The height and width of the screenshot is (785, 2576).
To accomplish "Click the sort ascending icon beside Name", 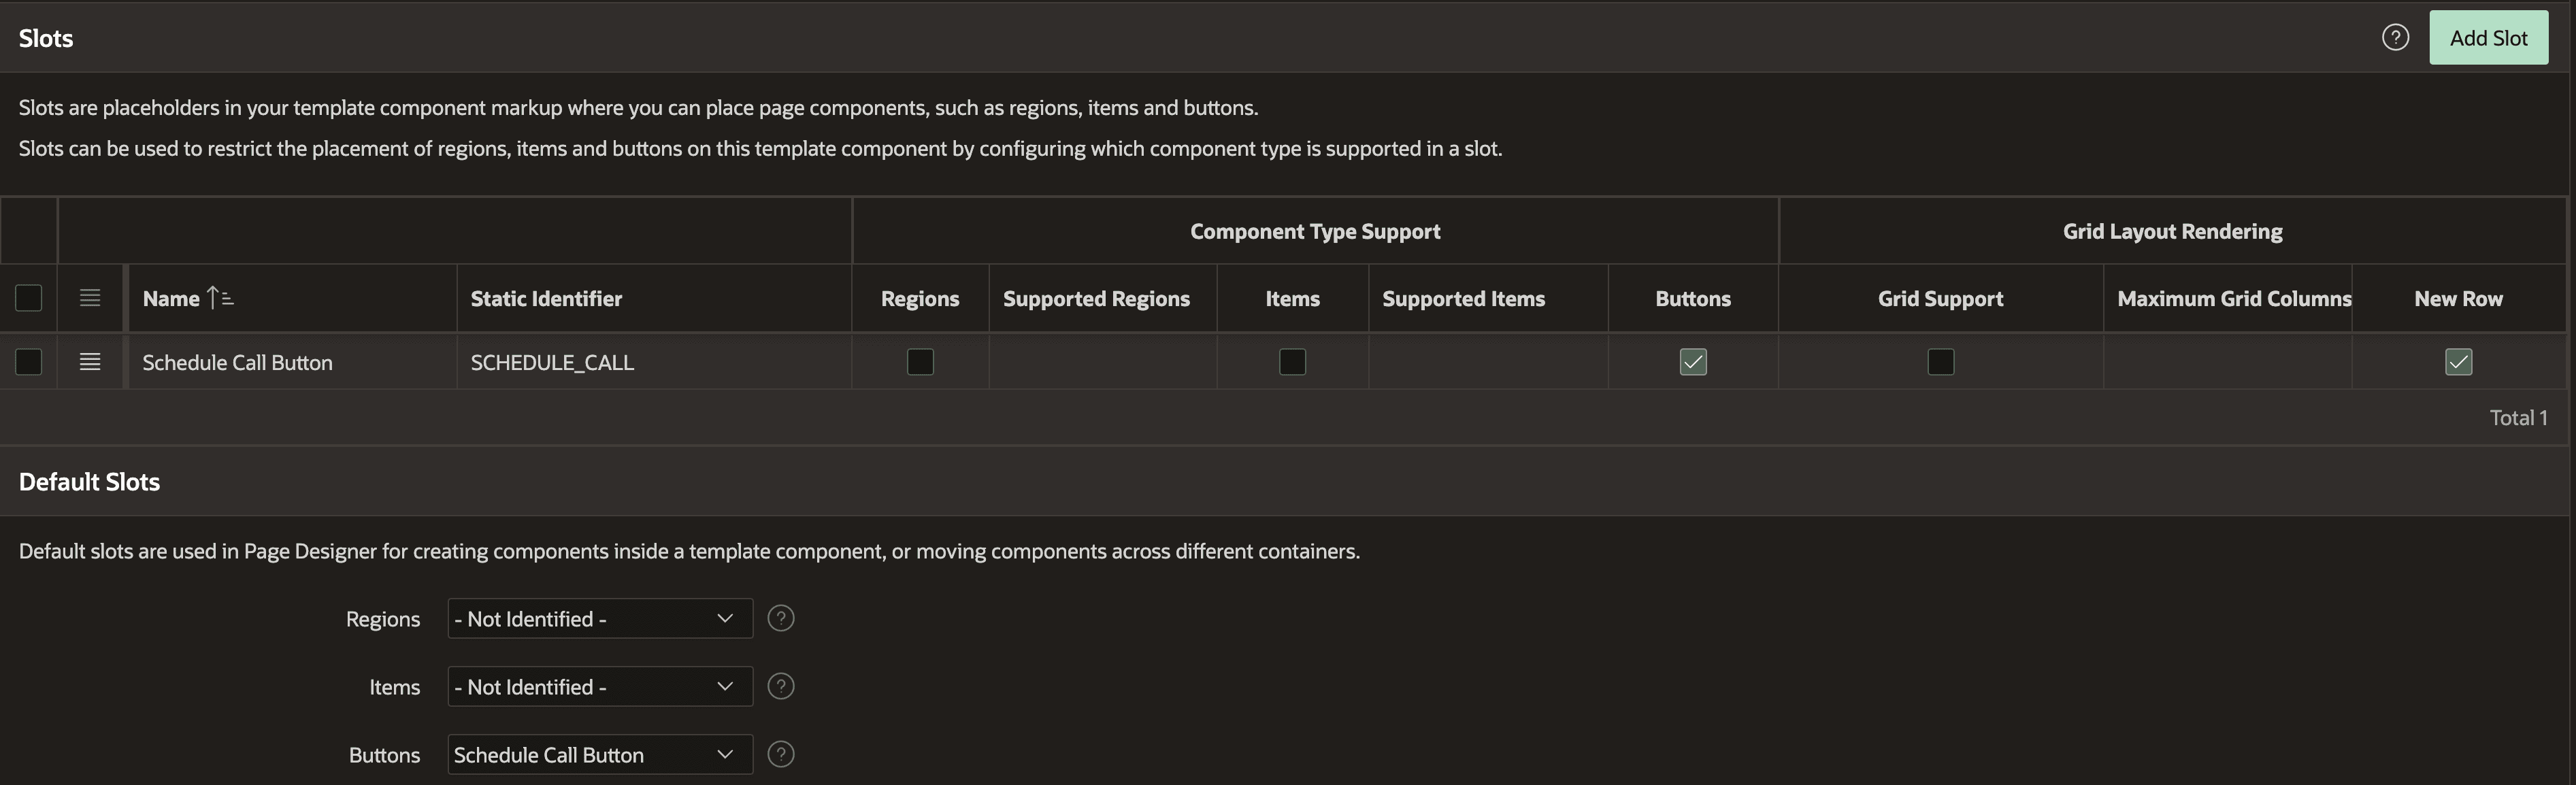I will [x=218, y=297].
